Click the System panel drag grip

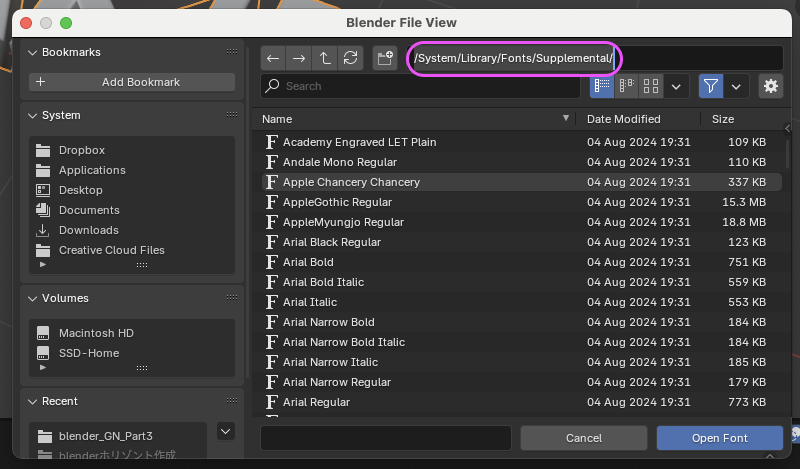(x=232, y=115)
